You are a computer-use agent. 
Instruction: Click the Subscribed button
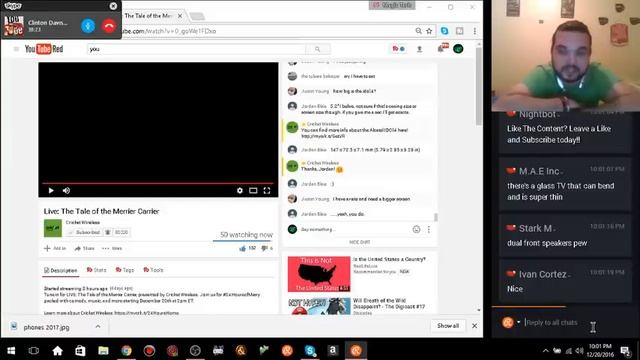(x=84, y=232)
